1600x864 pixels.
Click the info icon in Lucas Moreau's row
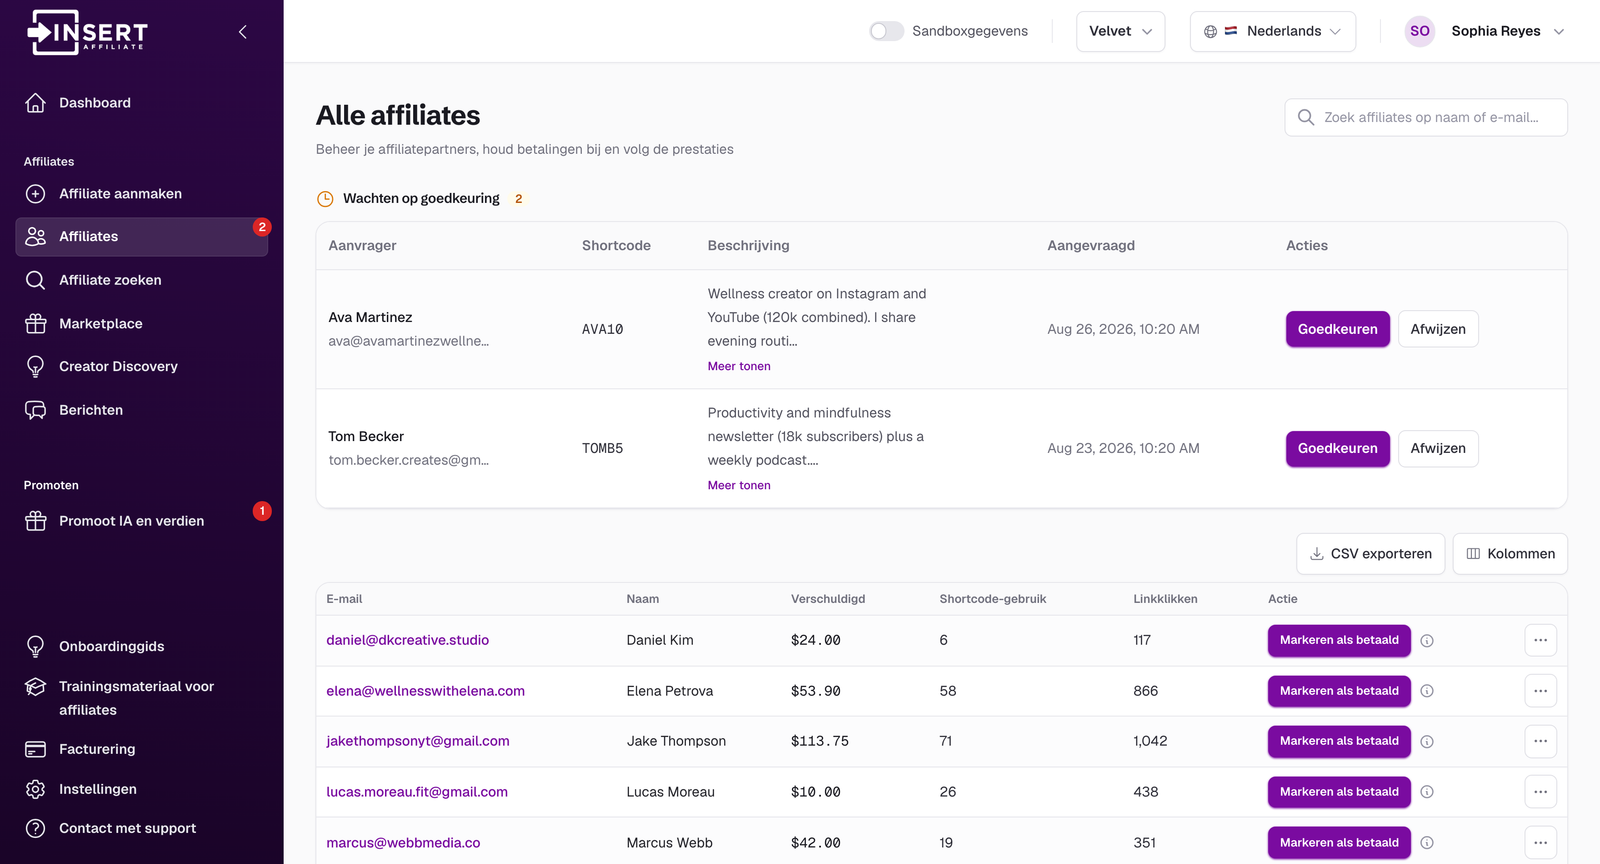point(1427,792)
